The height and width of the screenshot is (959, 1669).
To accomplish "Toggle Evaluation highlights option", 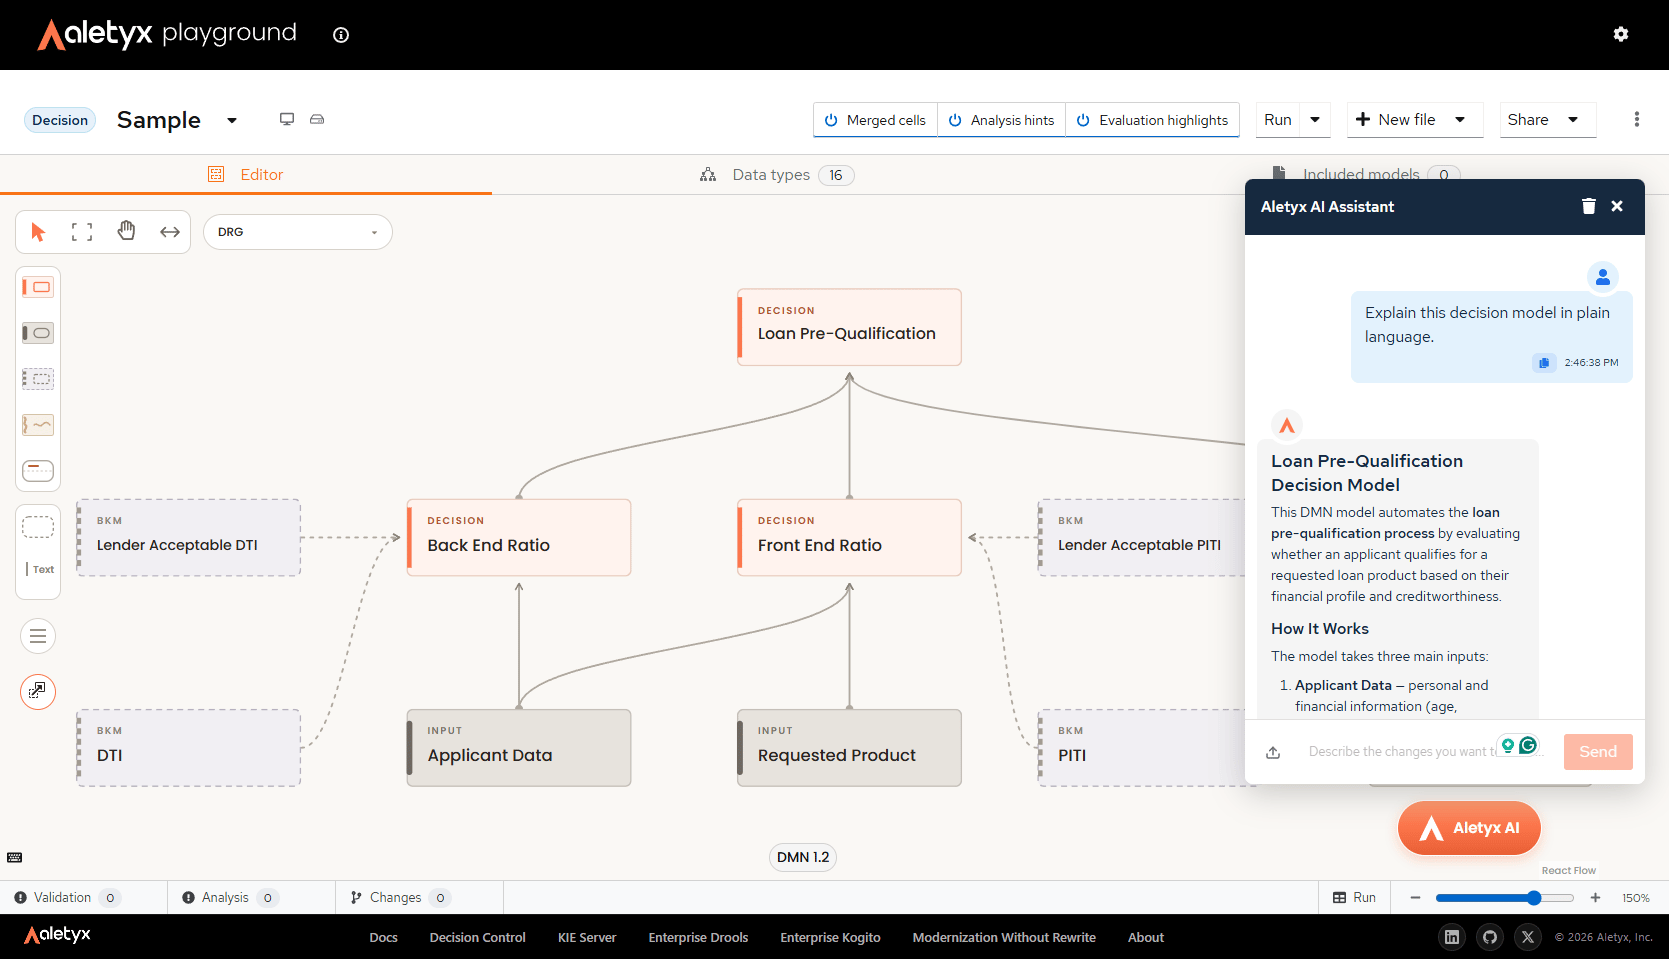I will (1152, 120).
